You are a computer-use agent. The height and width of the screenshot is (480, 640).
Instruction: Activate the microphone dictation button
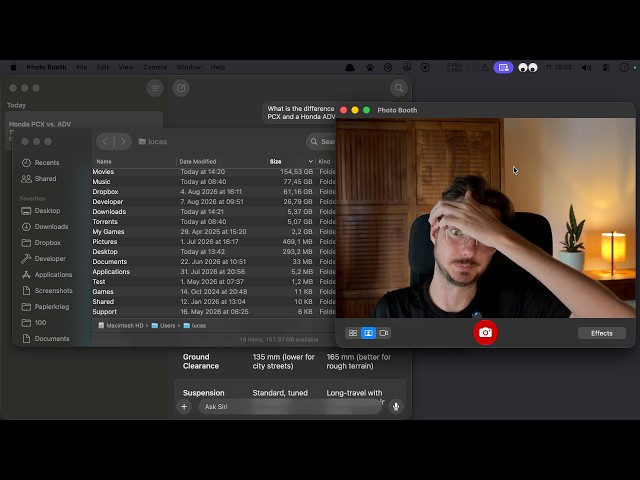pyautogui.click(x=396, y=407)
